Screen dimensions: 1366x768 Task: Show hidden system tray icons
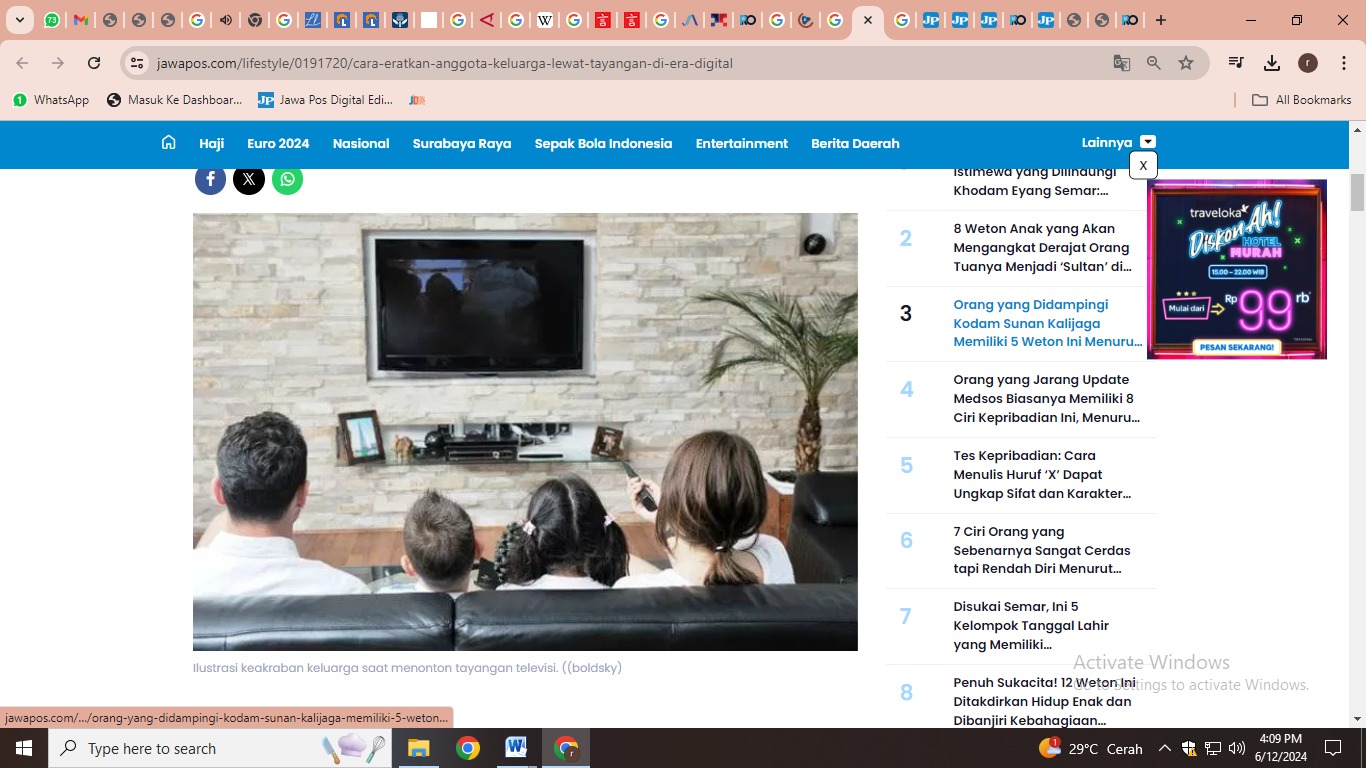1165,748
